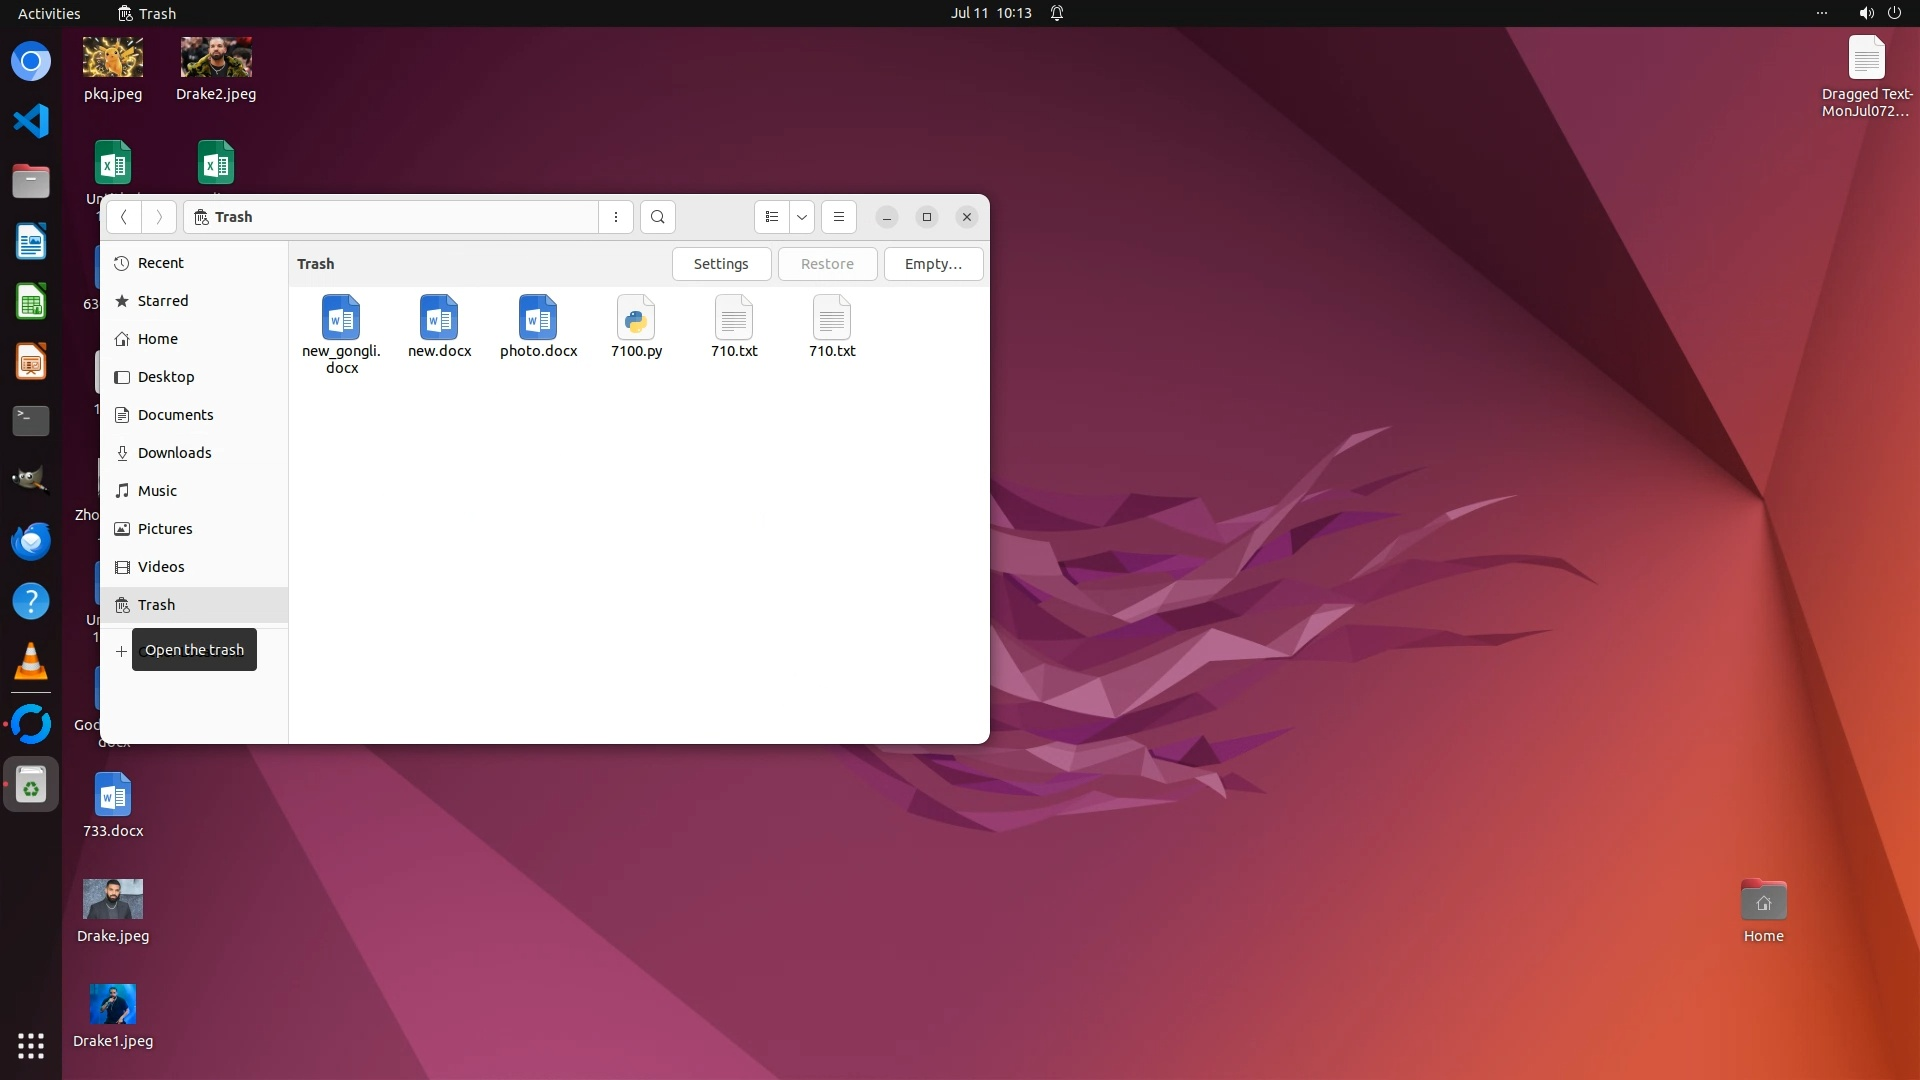
Task: Open Starred in sidebar
Action: click(x=162, y=301)
